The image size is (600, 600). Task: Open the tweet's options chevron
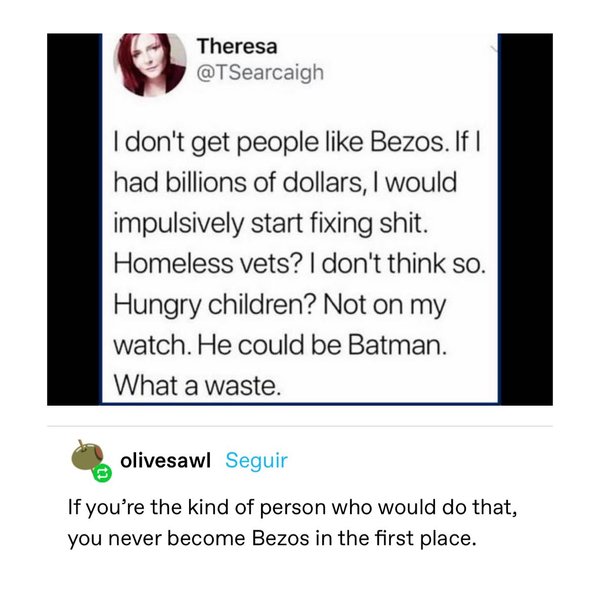[491, 46]
